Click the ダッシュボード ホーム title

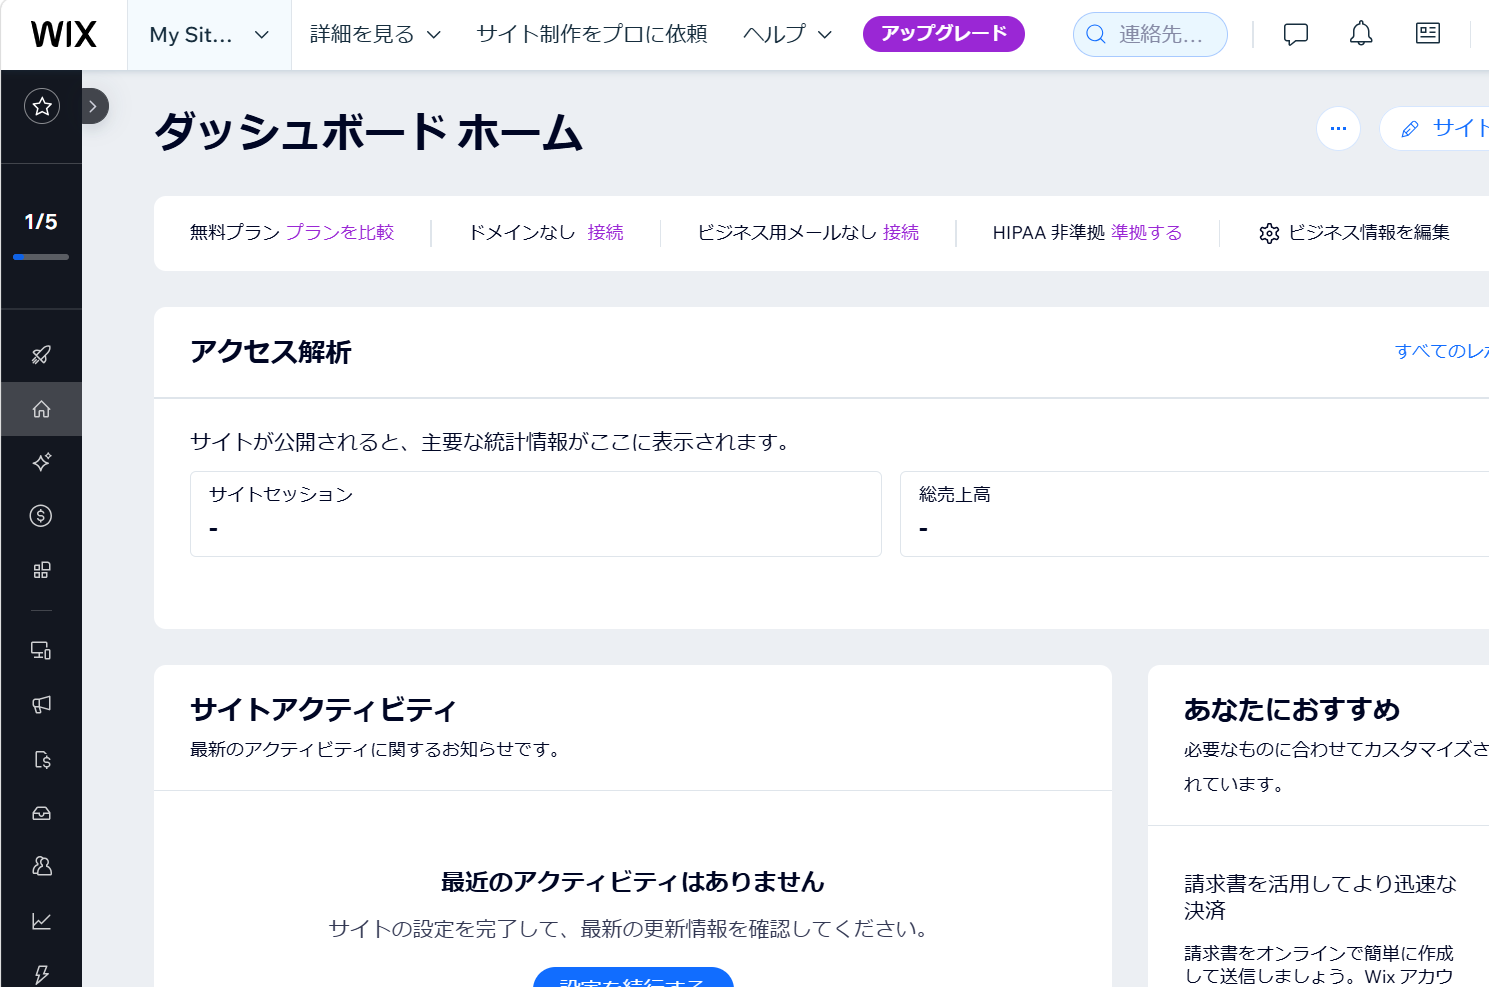pyautogui.click(x=368, y=132)
